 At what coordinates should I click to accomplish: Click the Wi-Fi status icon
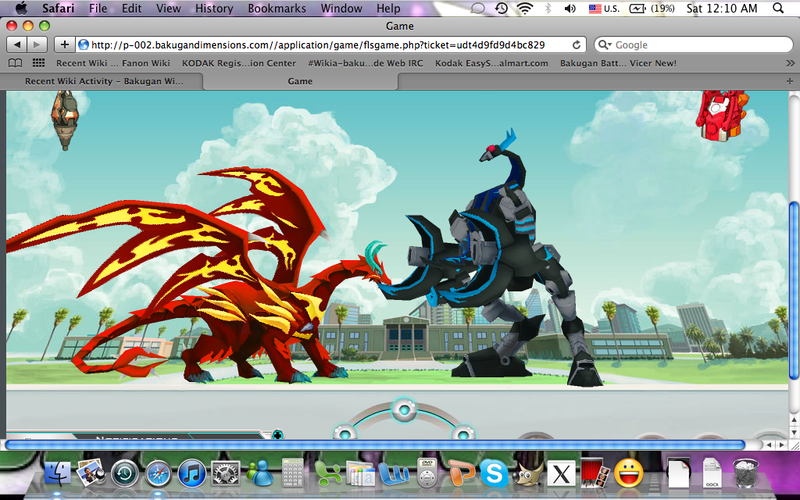tap(525, 8)
